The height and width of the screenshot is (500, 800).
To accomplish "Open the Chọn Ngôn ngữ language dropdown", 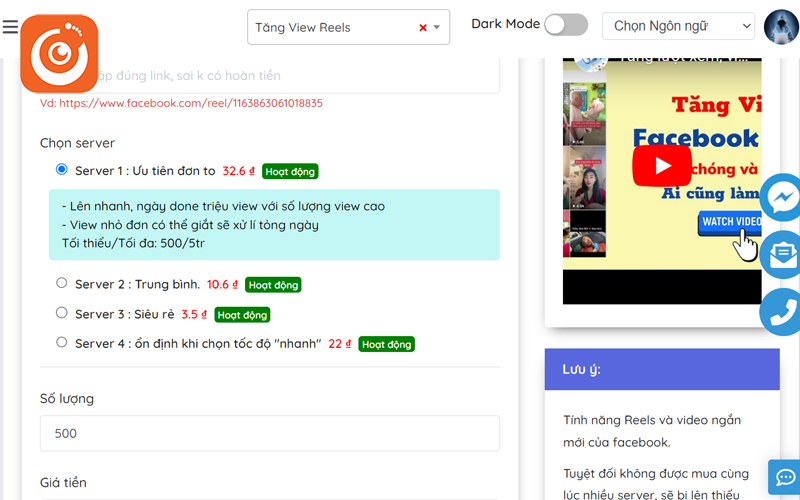I will pyautogui.click(x=679, y=26).
